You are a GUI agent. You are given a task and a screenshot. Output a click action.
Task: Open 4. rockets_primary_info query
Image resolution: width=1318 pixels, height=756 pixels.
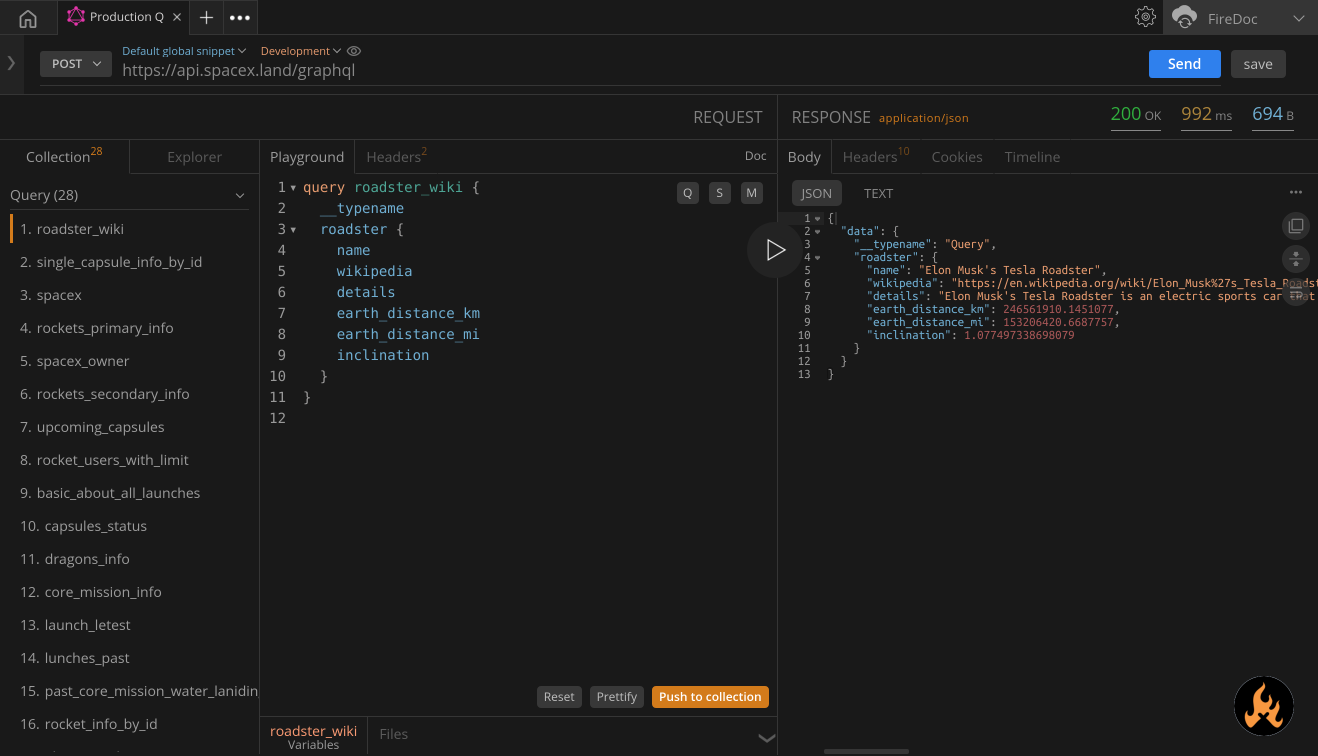[130, 328]
